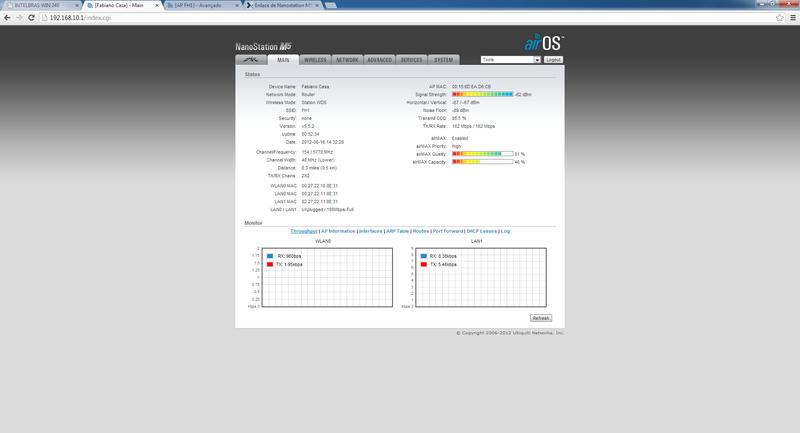
Task: Select the SSID value "FH1"
Action: coord(305,110)
